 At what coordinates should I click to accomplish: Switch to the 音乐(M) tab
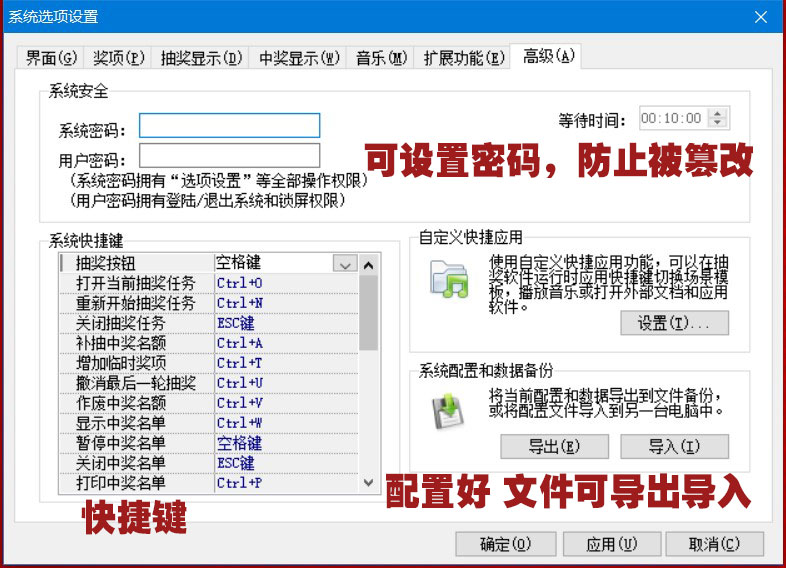(x=381, y=57)
